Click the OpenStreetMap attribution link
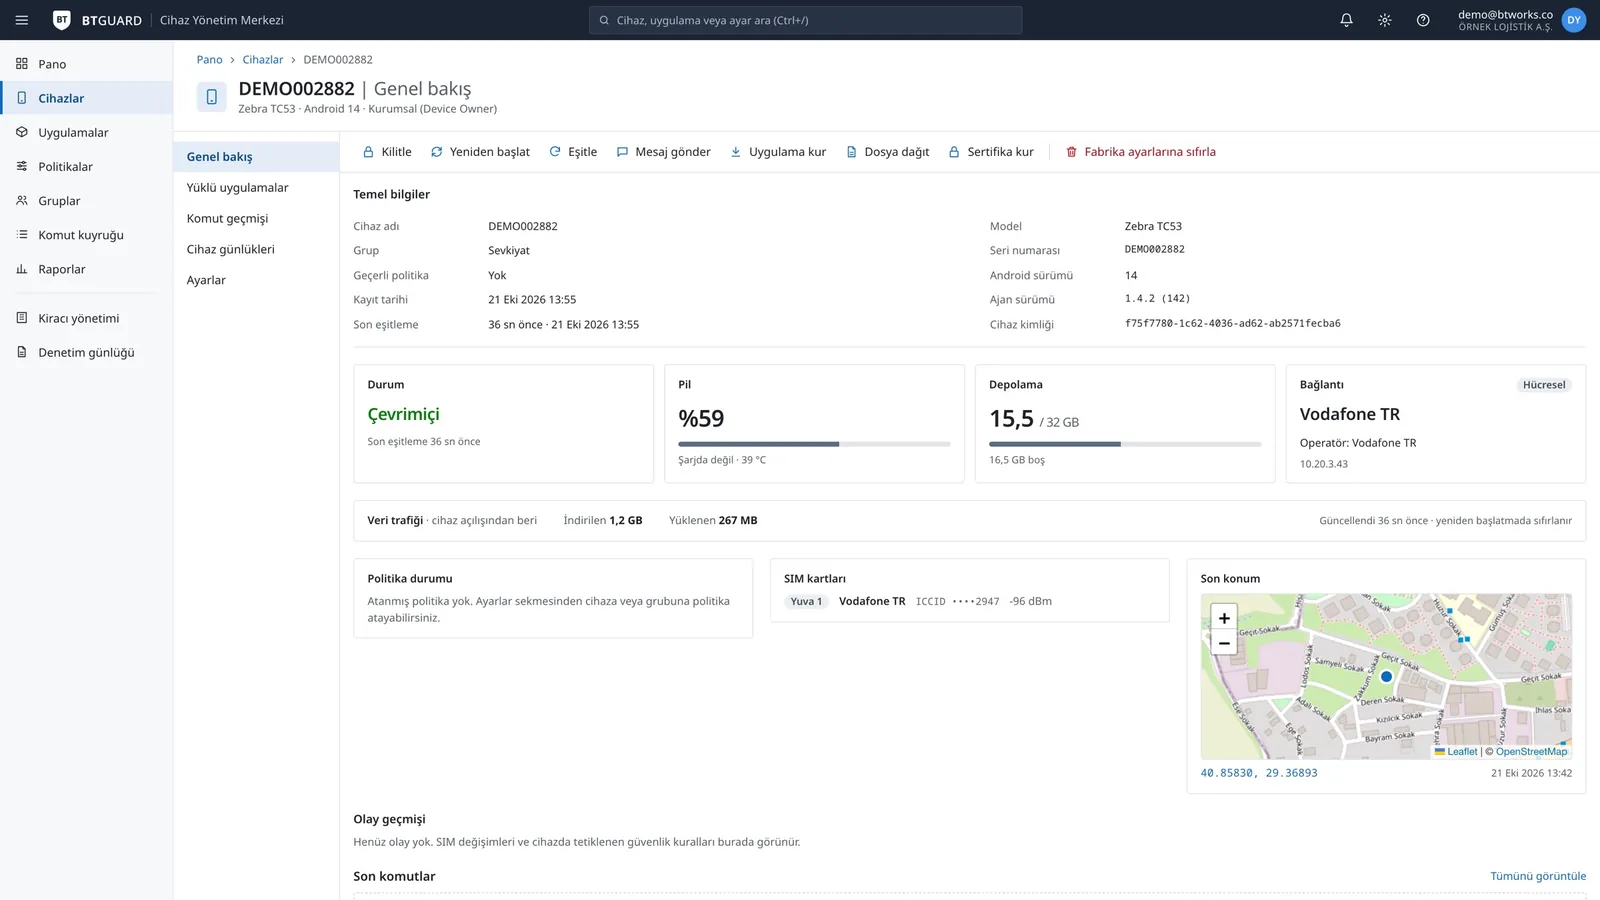 pos(1532,752)
